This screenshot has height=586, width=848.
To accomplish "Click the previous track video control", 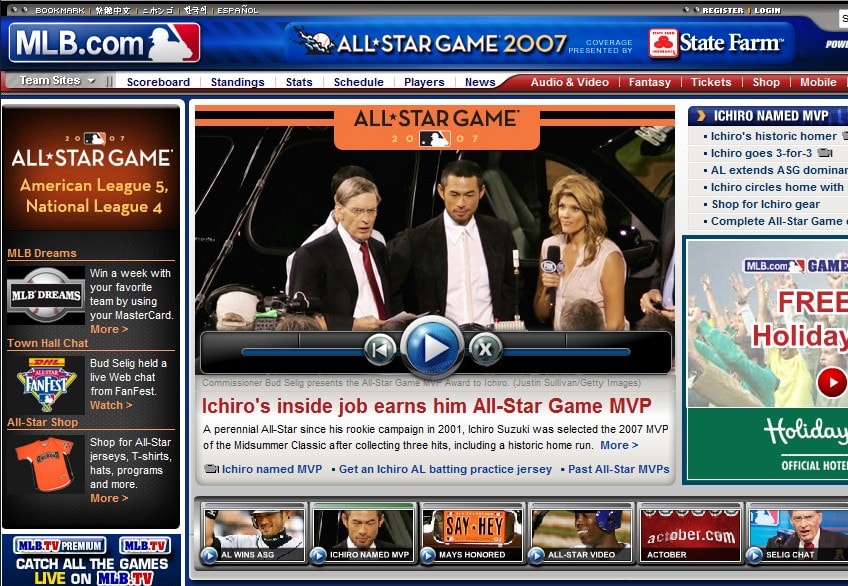I will point(380,349).
